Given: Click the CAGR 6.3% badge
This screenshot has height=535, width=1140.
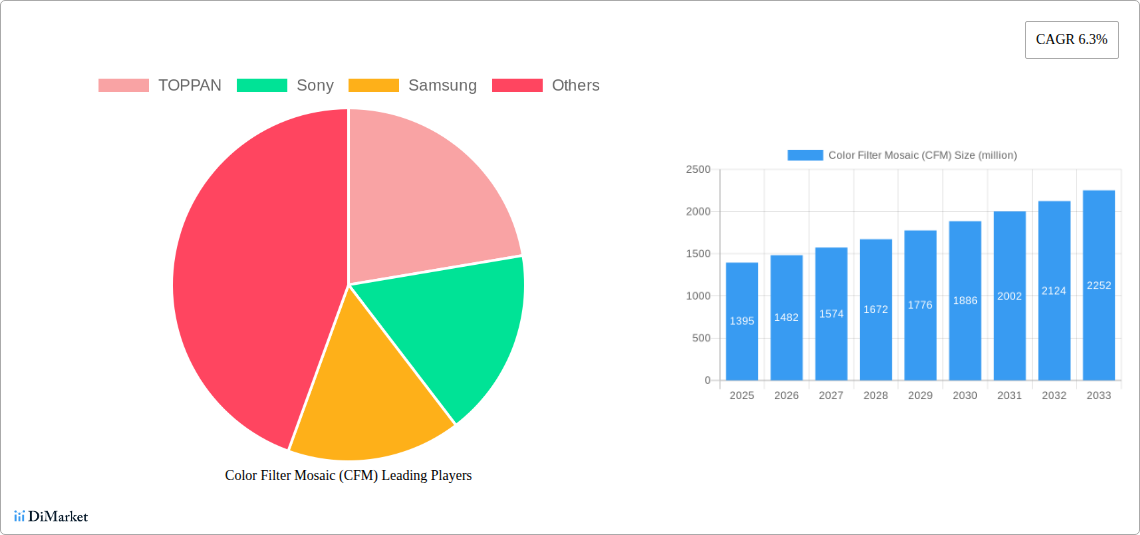Looking at the screenshot, I should pyautogui.click(x=1071, y=39).
